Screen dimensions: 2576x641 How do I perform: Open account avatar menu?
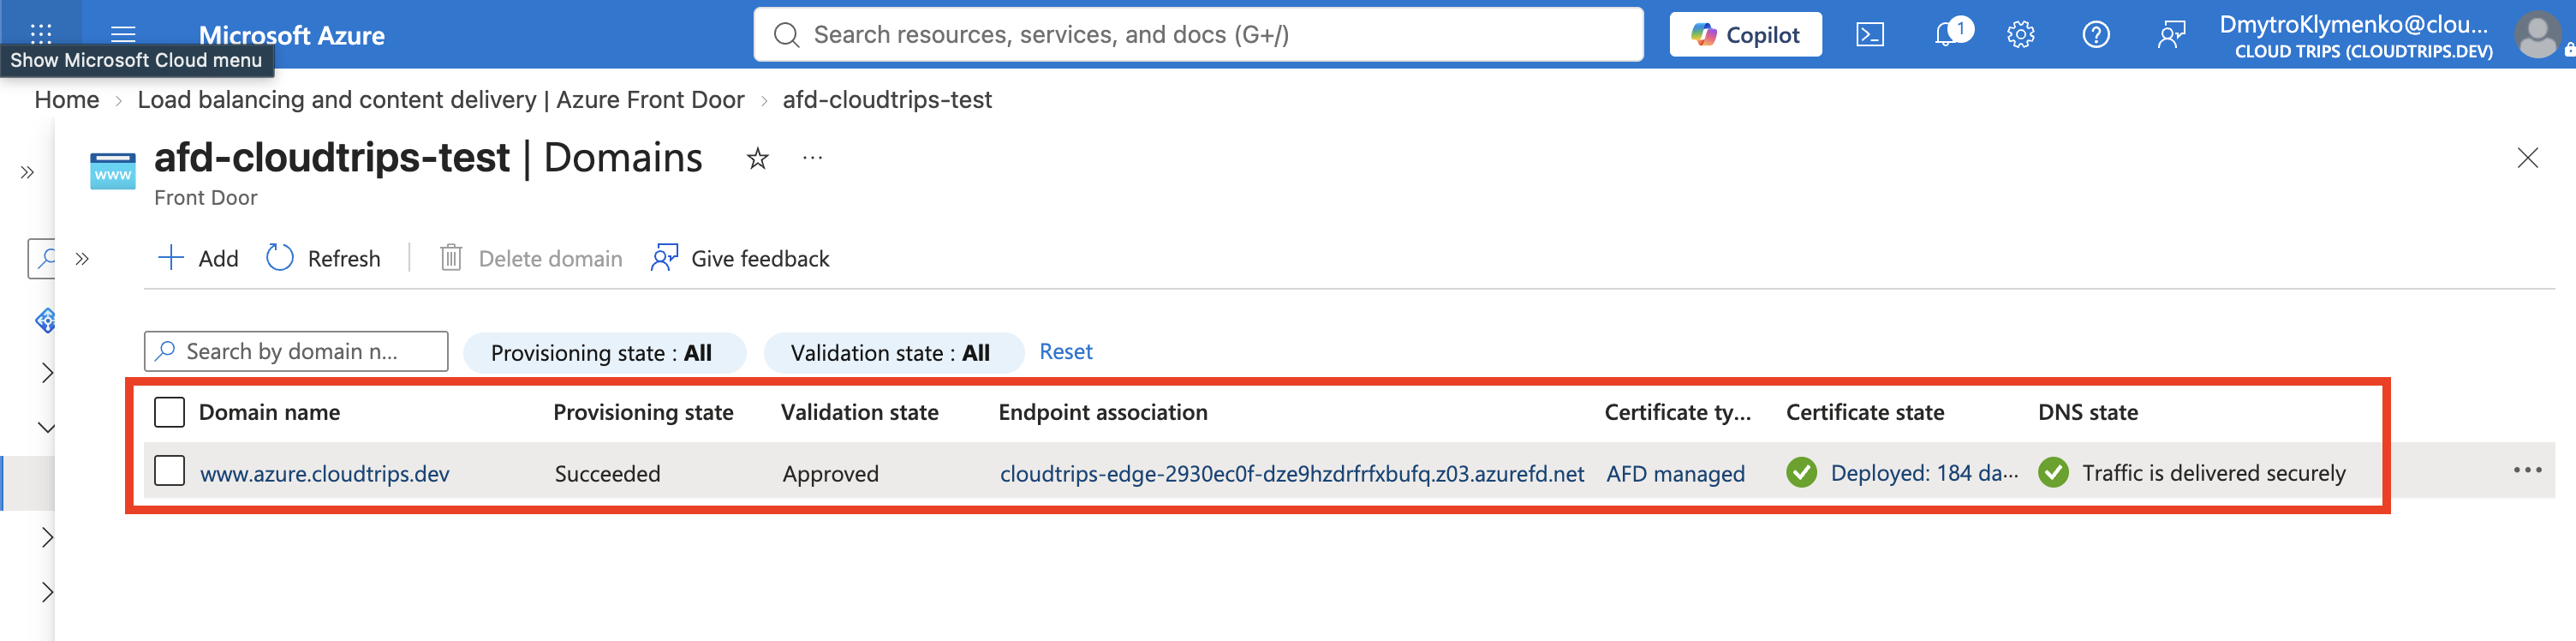coord(2537,35)
